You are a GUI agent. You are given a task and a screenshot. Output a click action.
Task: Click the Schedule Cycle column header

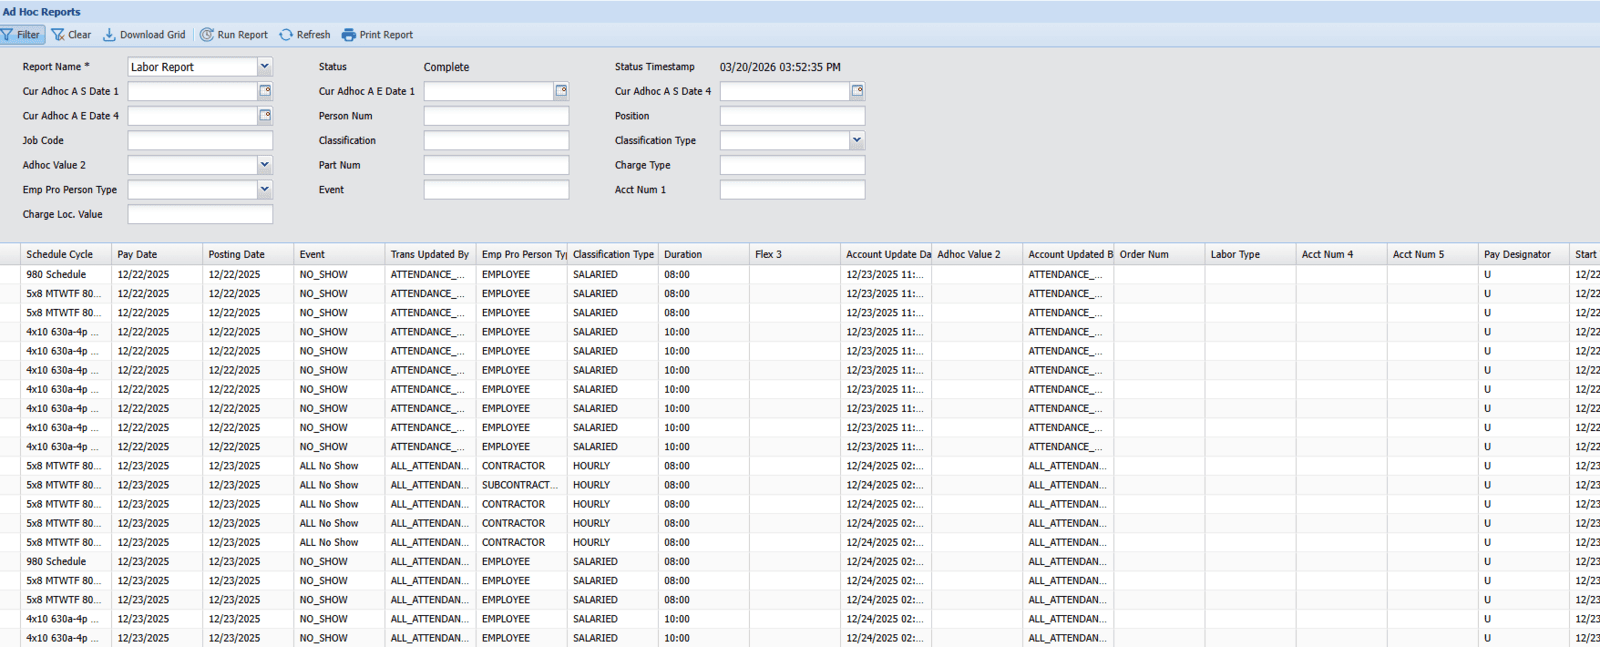(60, 255)
